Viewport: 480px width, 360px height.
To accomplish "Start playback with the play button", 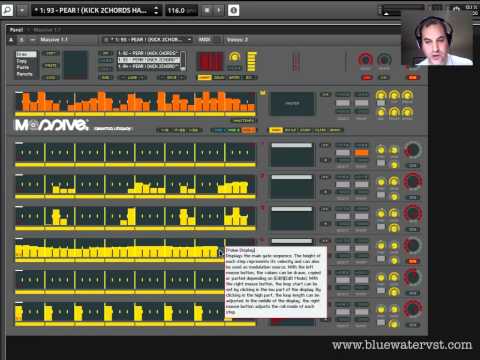I will coord(219,10).
